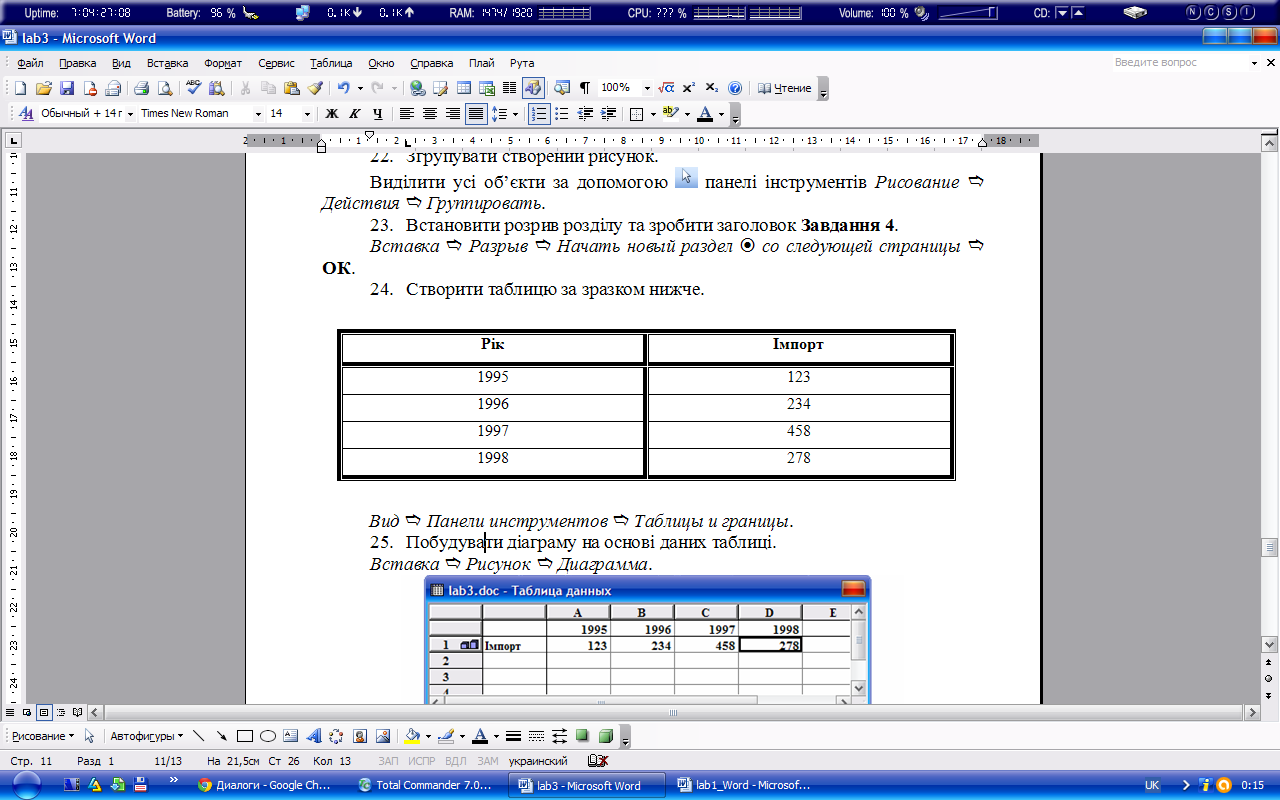Viewport: 1280px width, 800px height.
Task: Open the Сервис menu
Action: pos(276,63)
